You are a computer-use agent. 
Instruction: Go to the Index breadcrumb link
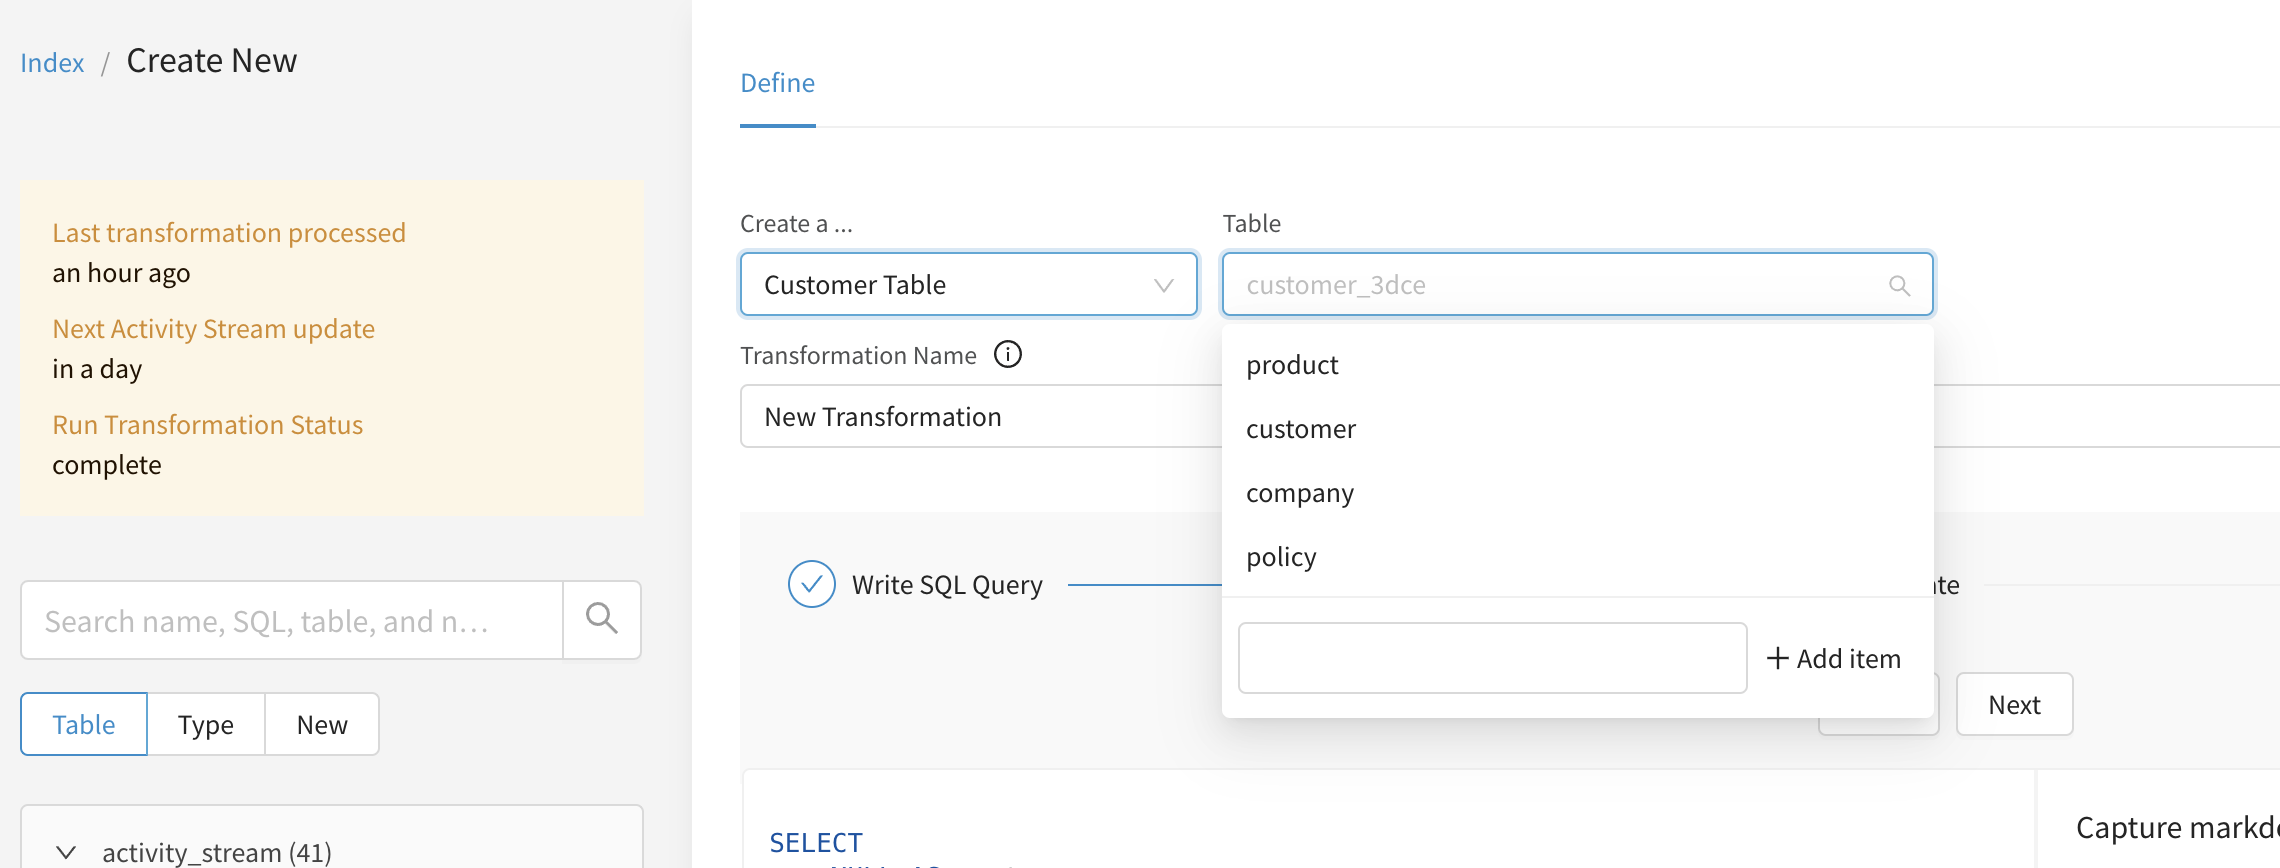(x=52, y=63)
